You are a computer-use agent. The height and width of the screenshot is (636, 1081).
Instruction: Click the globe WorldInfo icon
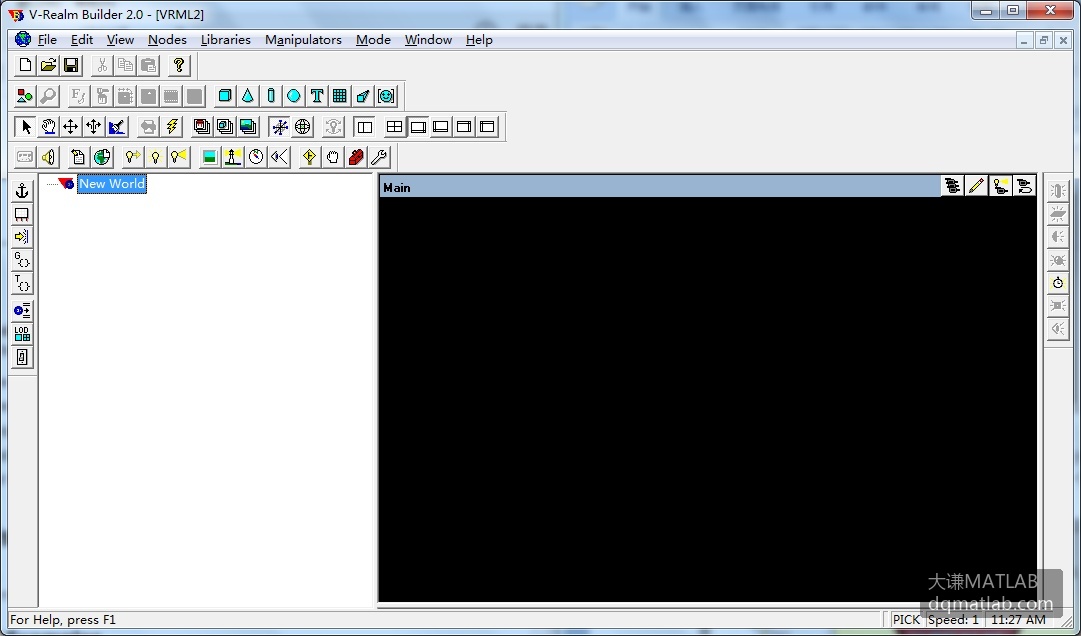pos(102,157)
